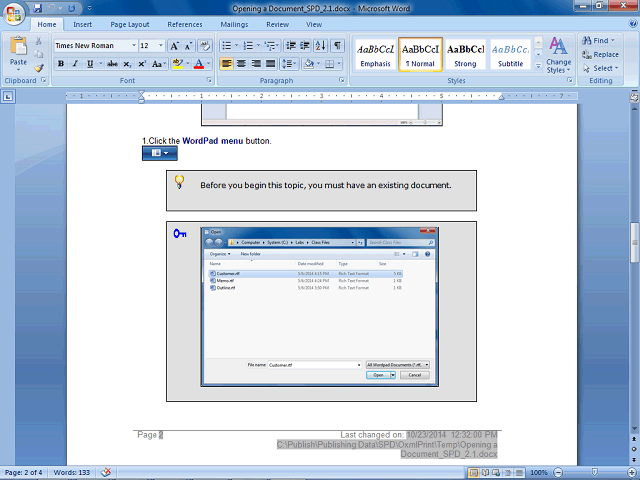Click the Bullets list icon
The width and height of the screenshot is (640, 480).
[227, 46]
